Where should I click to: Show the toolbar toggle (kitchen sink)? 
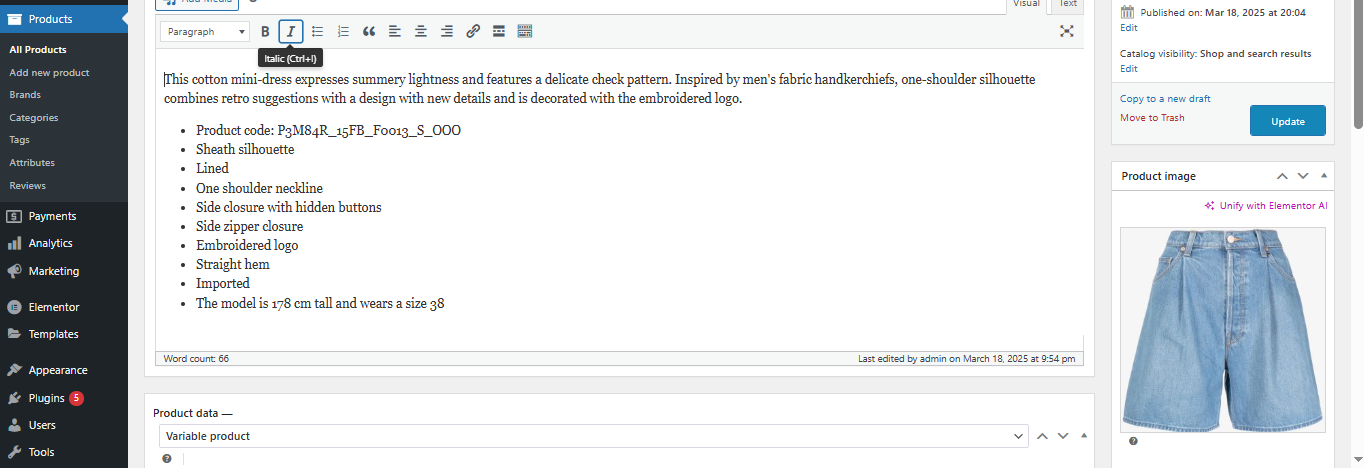click(x=525, y=32)
